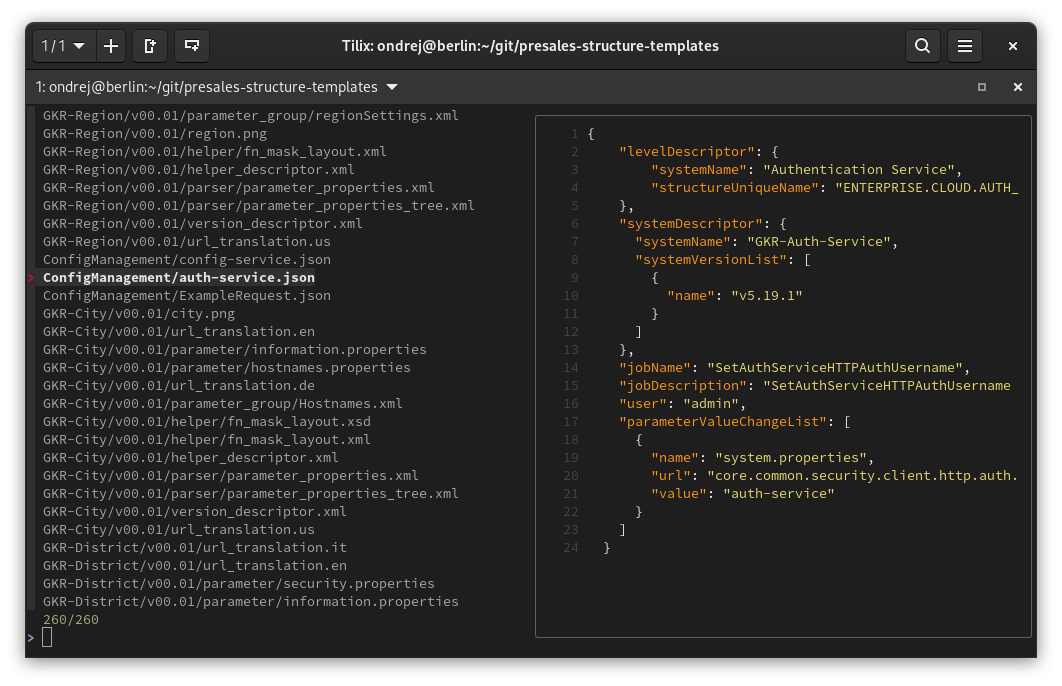Maximize the terminal pane icon
The height and width of the screenshot is (686, 1062).
coord(981,87)
